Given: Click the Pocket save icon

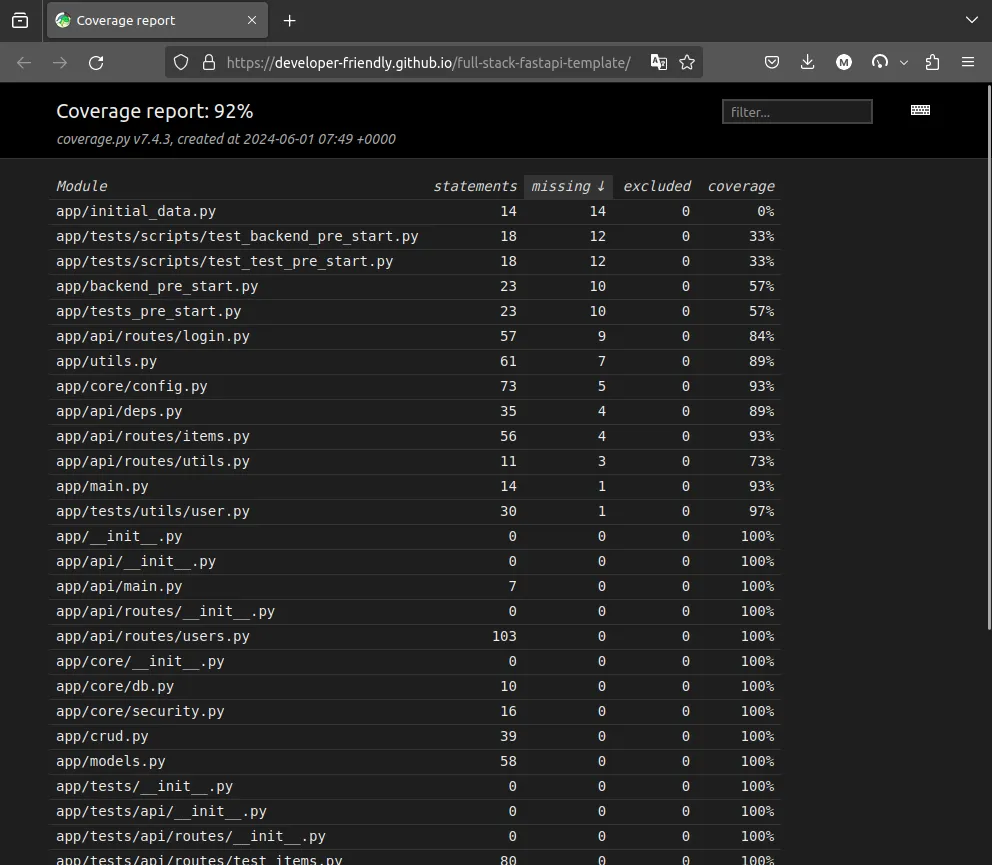Looking at the screenshot, I should click(x=772, y=62).
